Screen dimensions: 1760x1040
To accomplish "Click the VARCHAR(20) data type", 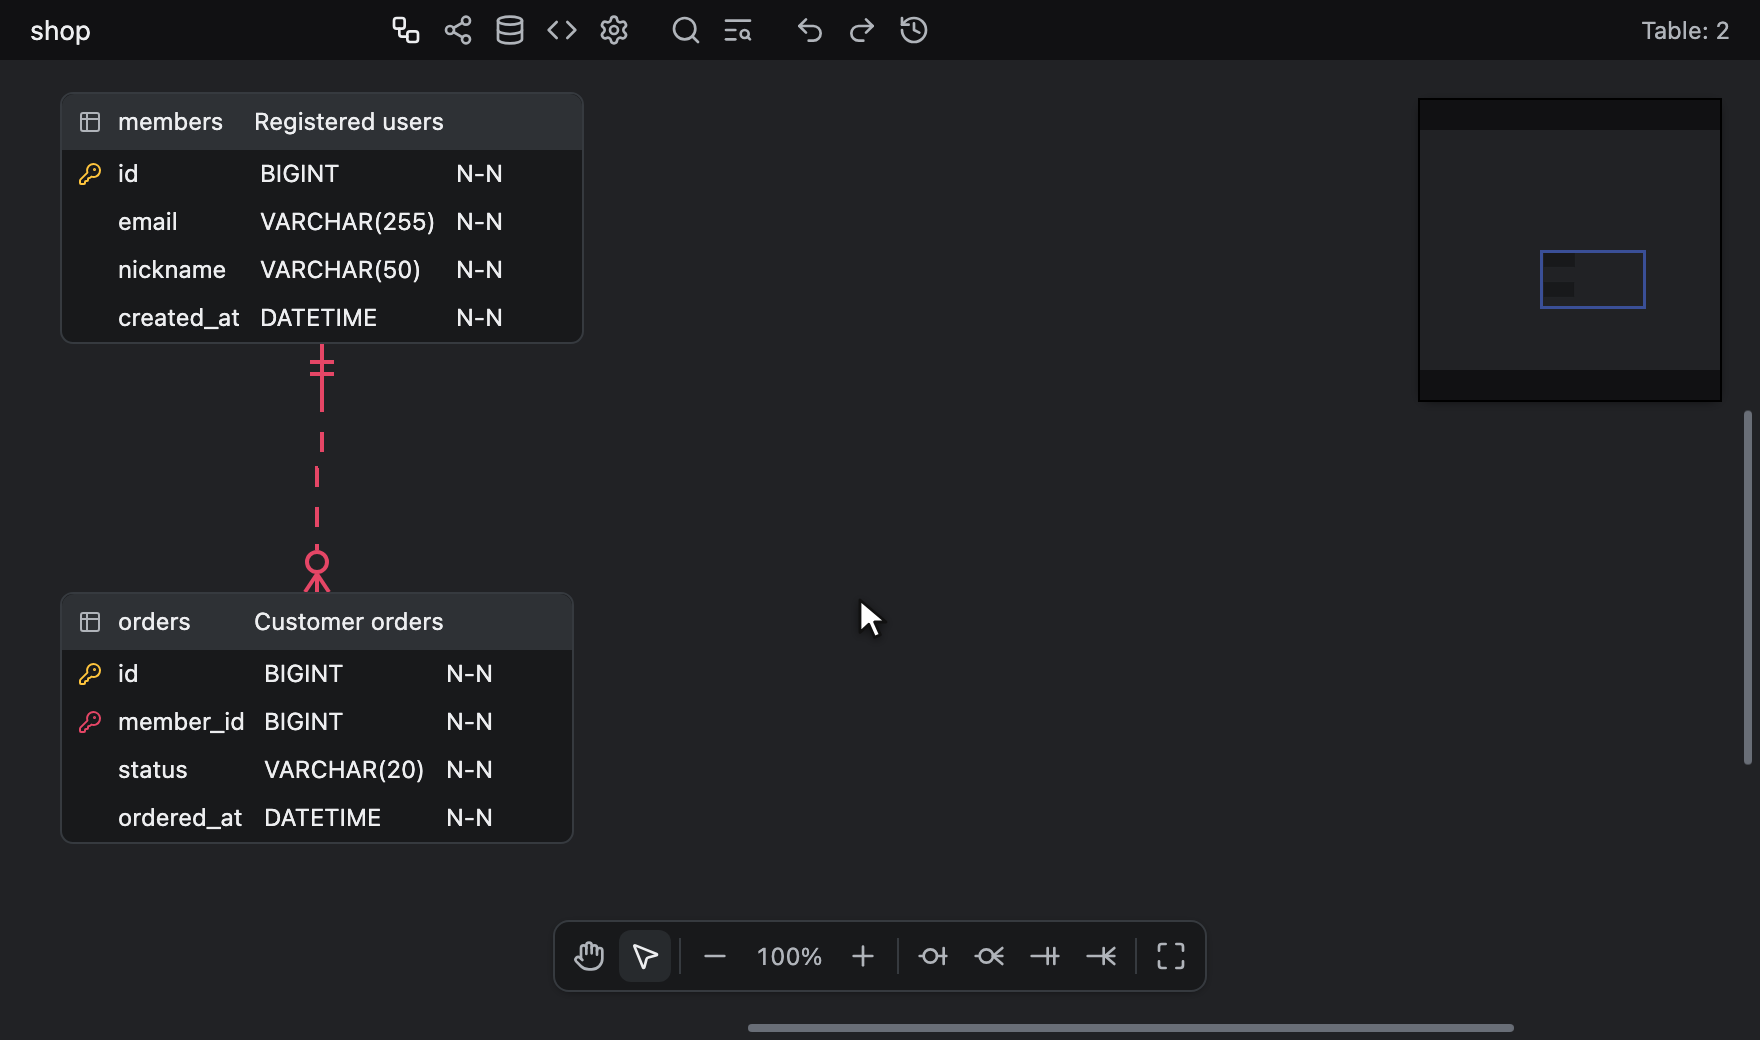I will pyautogui.click(x=344, y=770).
